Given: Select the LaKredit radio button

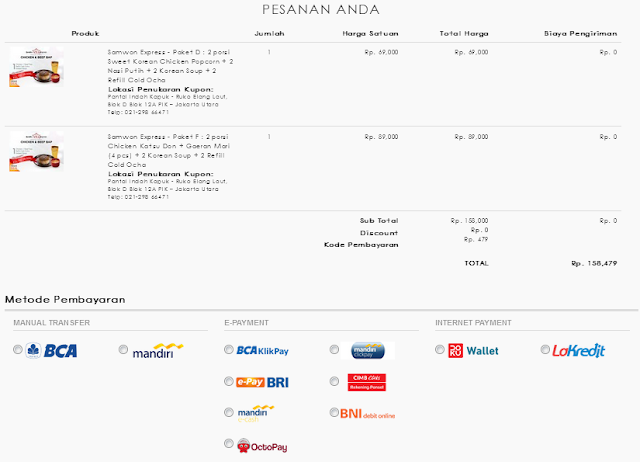Looking at the screenshot, I should (x=545, y=349).
